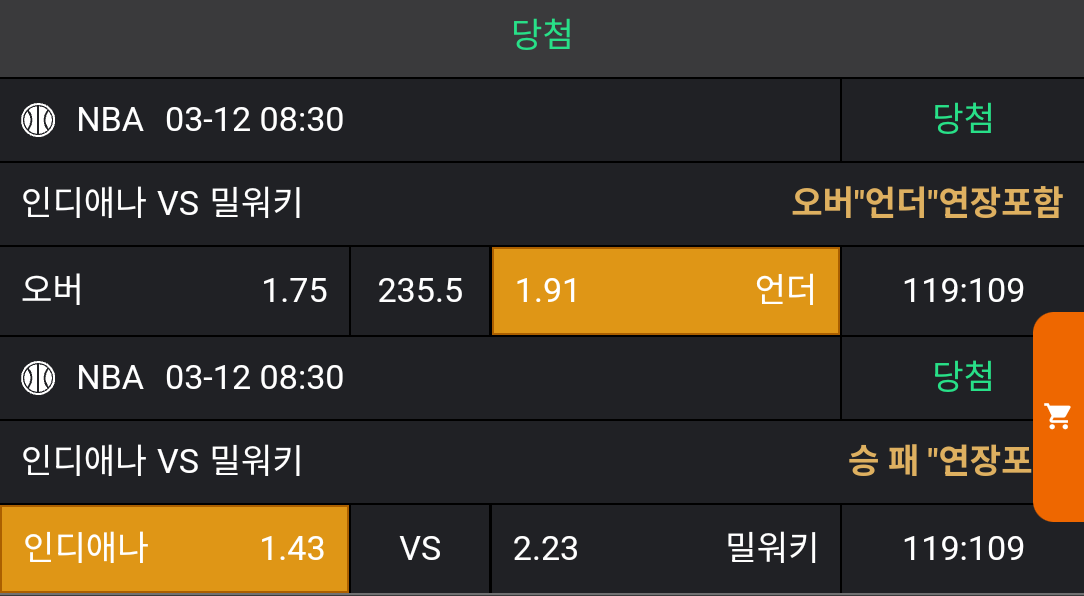Open the 인디애나 VS 밀워키 승 패 match title

click(x=162, y=462)
